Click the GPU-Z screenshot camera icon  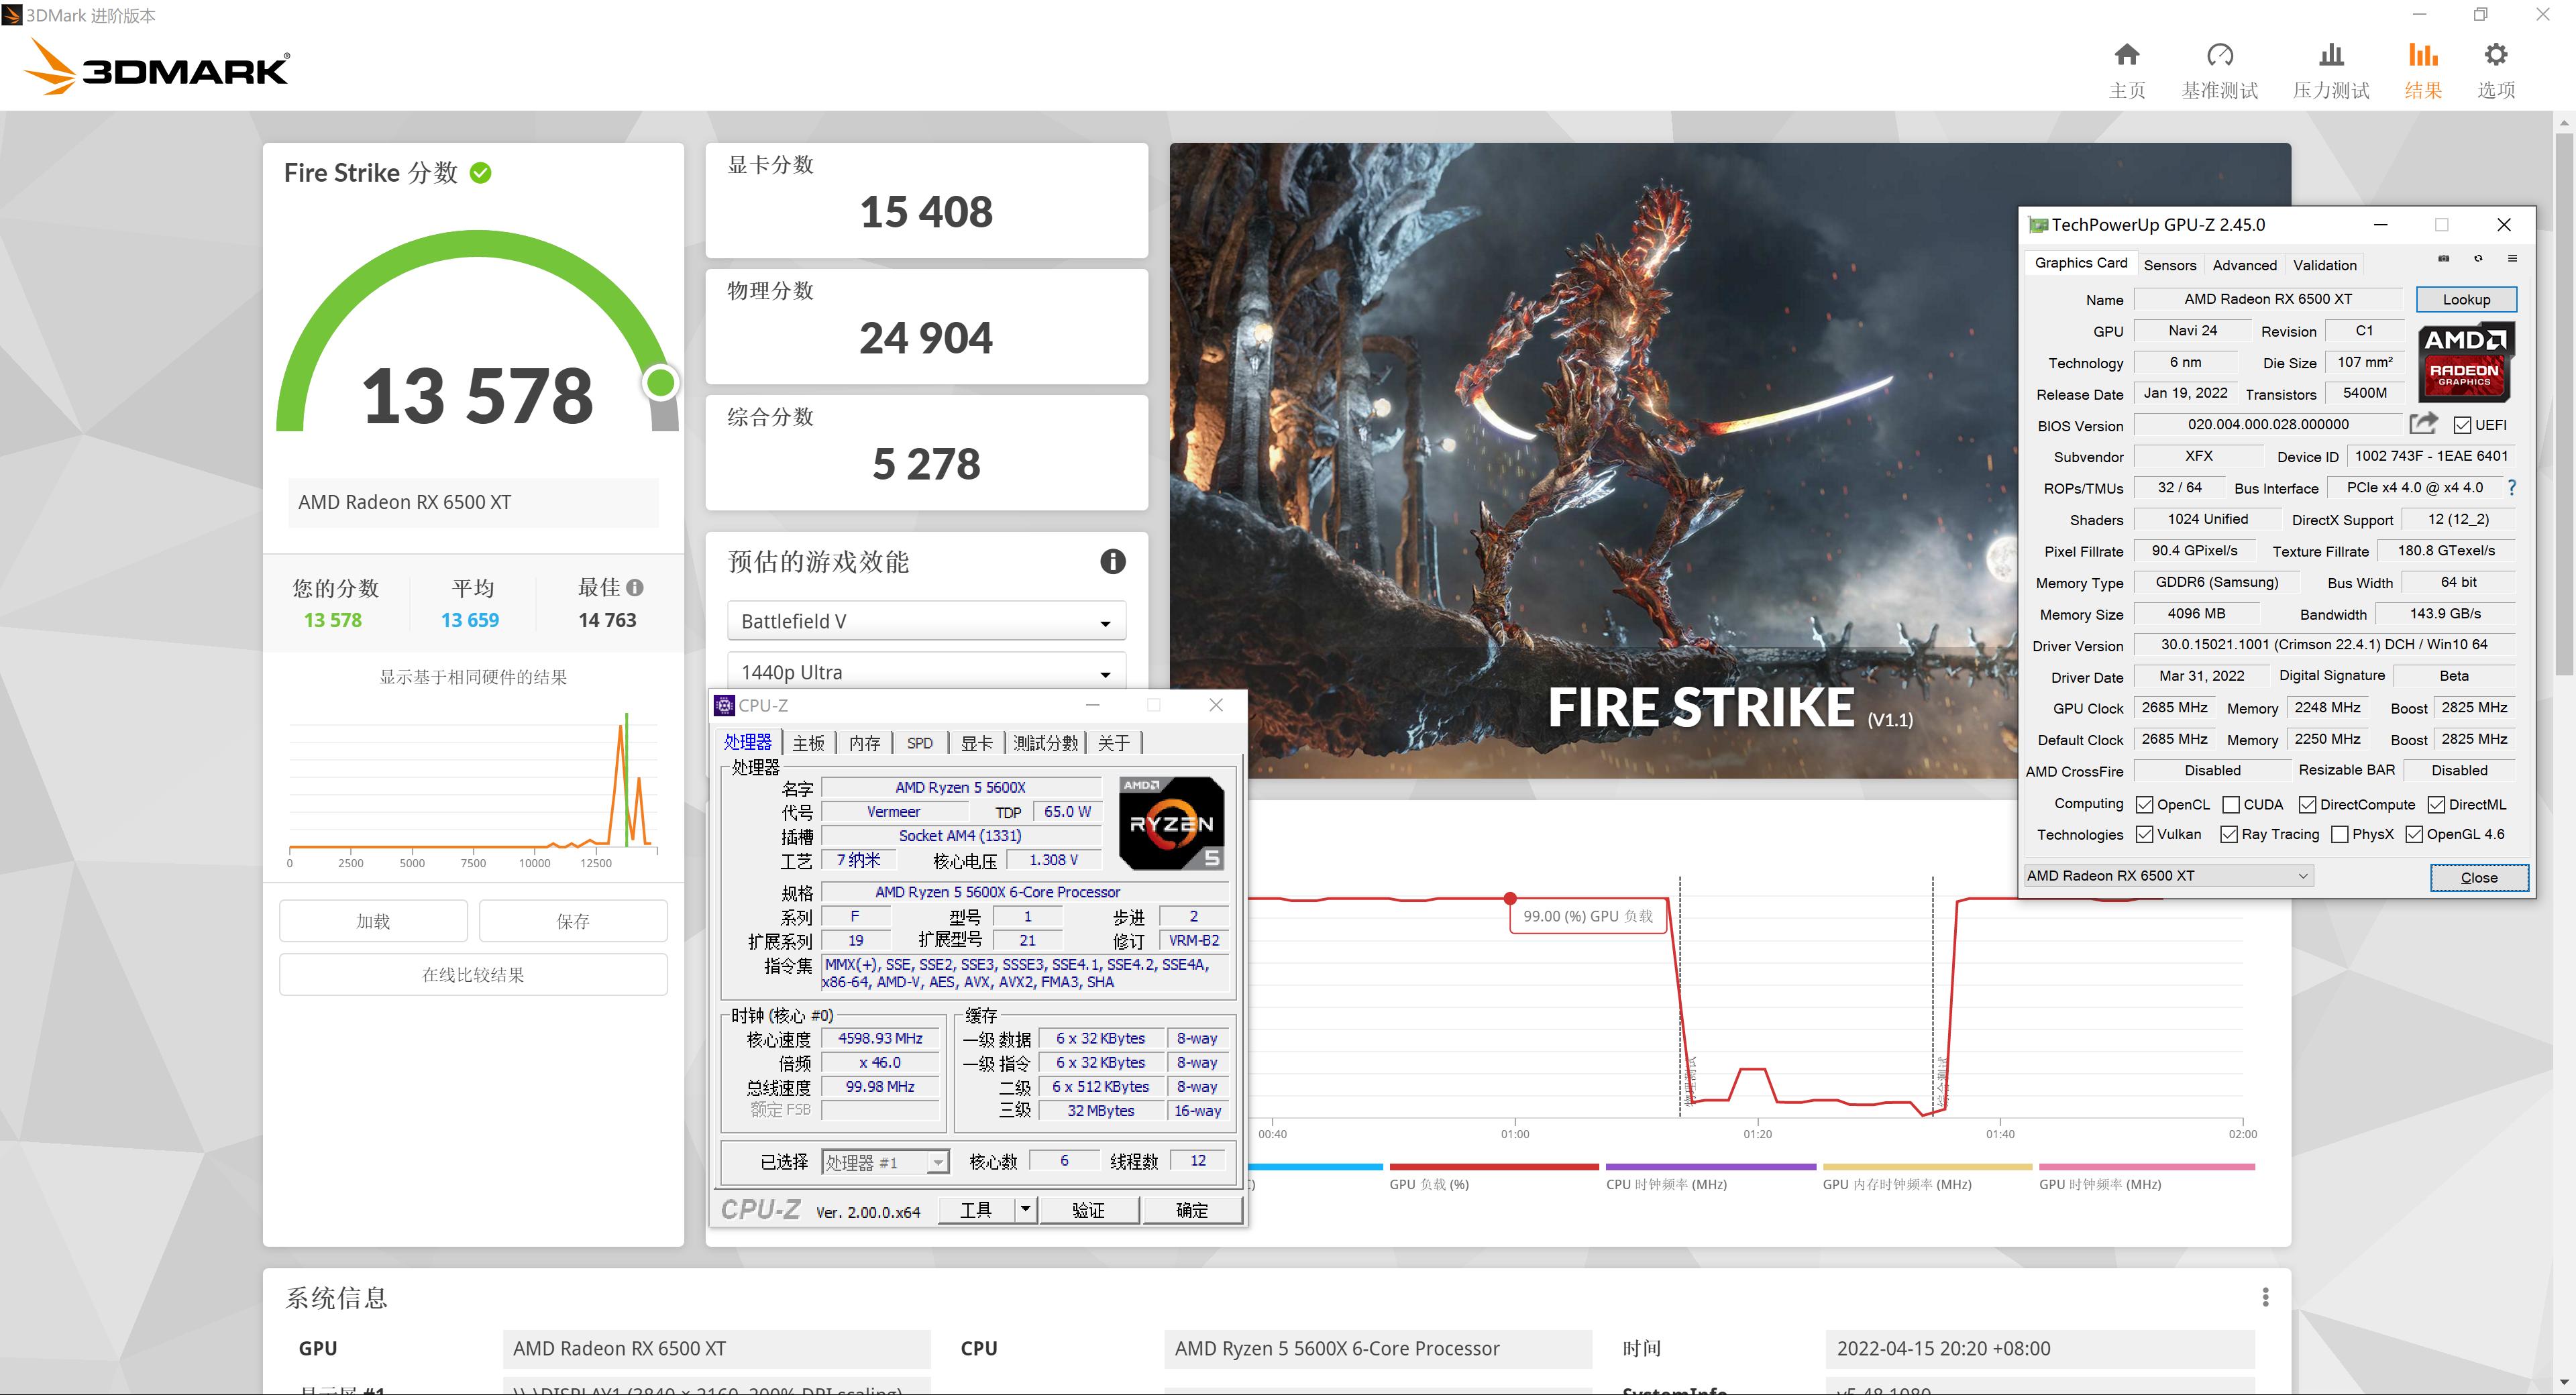coord(2443,258)
